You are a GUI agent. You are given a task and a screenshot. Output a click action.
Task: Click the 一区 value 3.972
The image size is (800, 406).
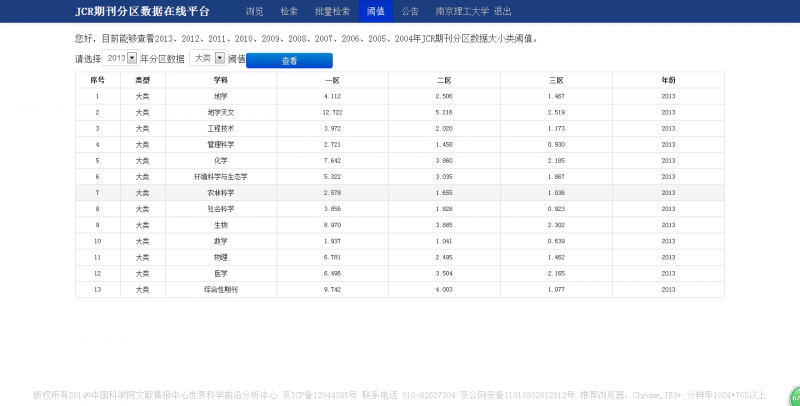coord(332,129)
